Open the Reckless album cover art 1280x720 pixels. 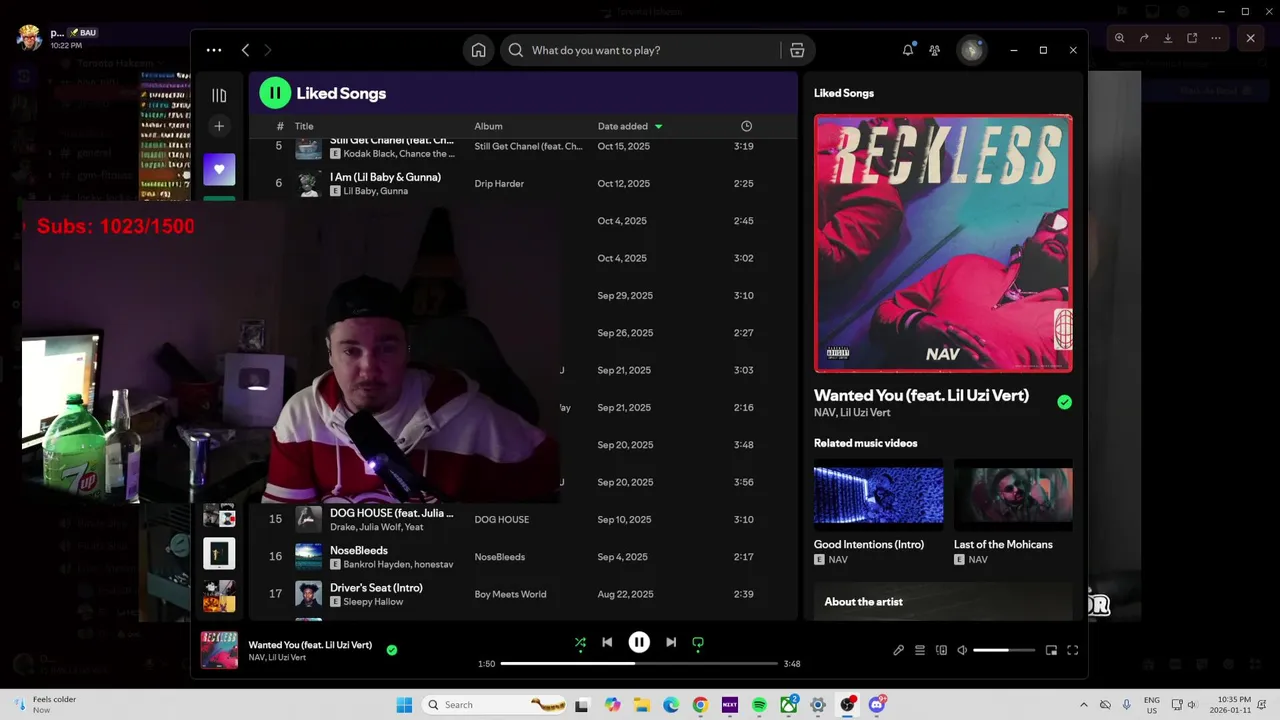943,243
